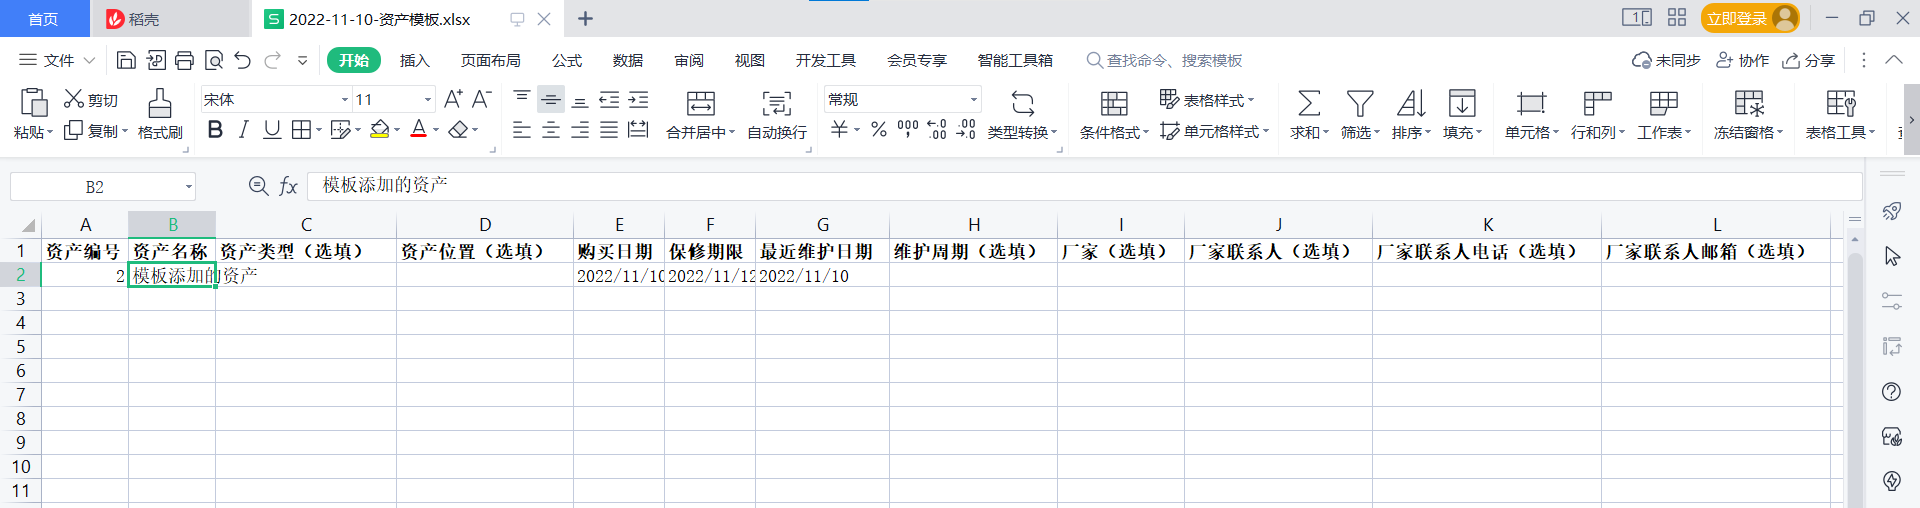Toggle Bold formatting
Viewport: 1920px width, 508px height.
(215, 130)
